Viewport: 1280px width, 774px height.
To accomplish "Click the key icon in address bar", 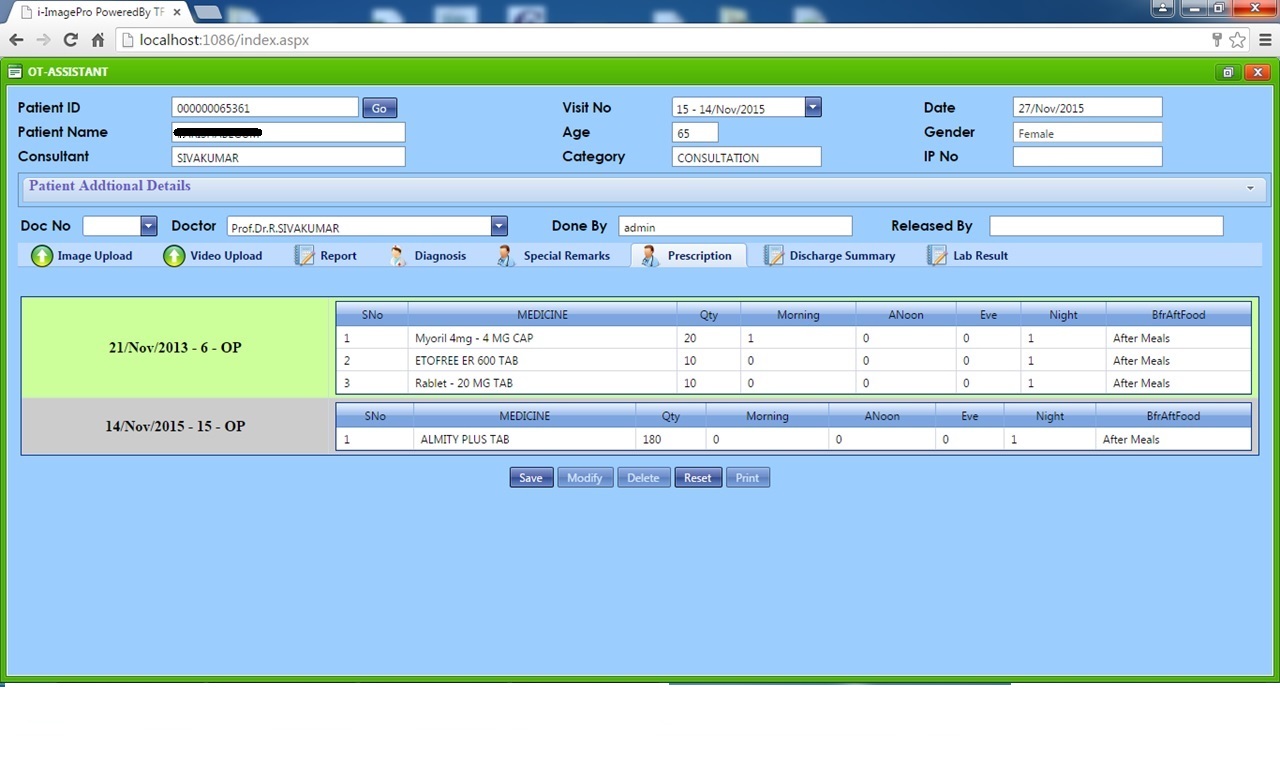I will point(1217,40).
